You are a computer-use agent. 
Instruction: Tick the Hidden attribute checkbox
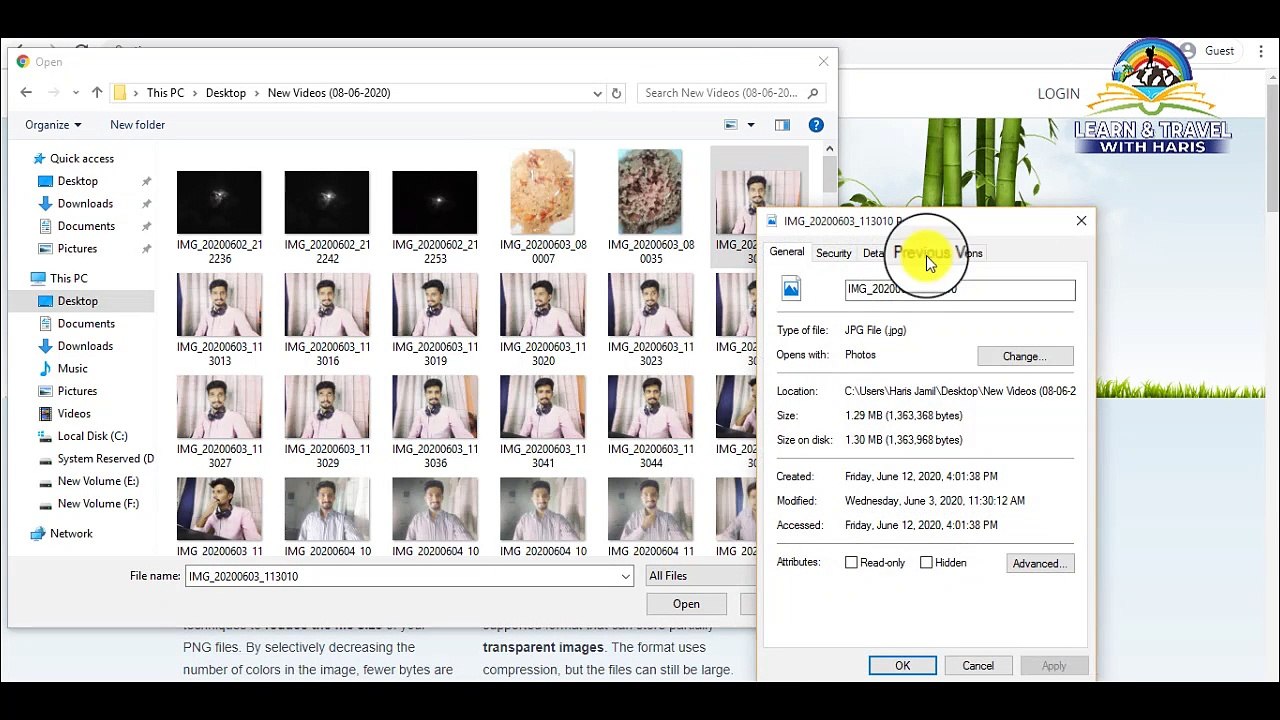coord(926,563)
